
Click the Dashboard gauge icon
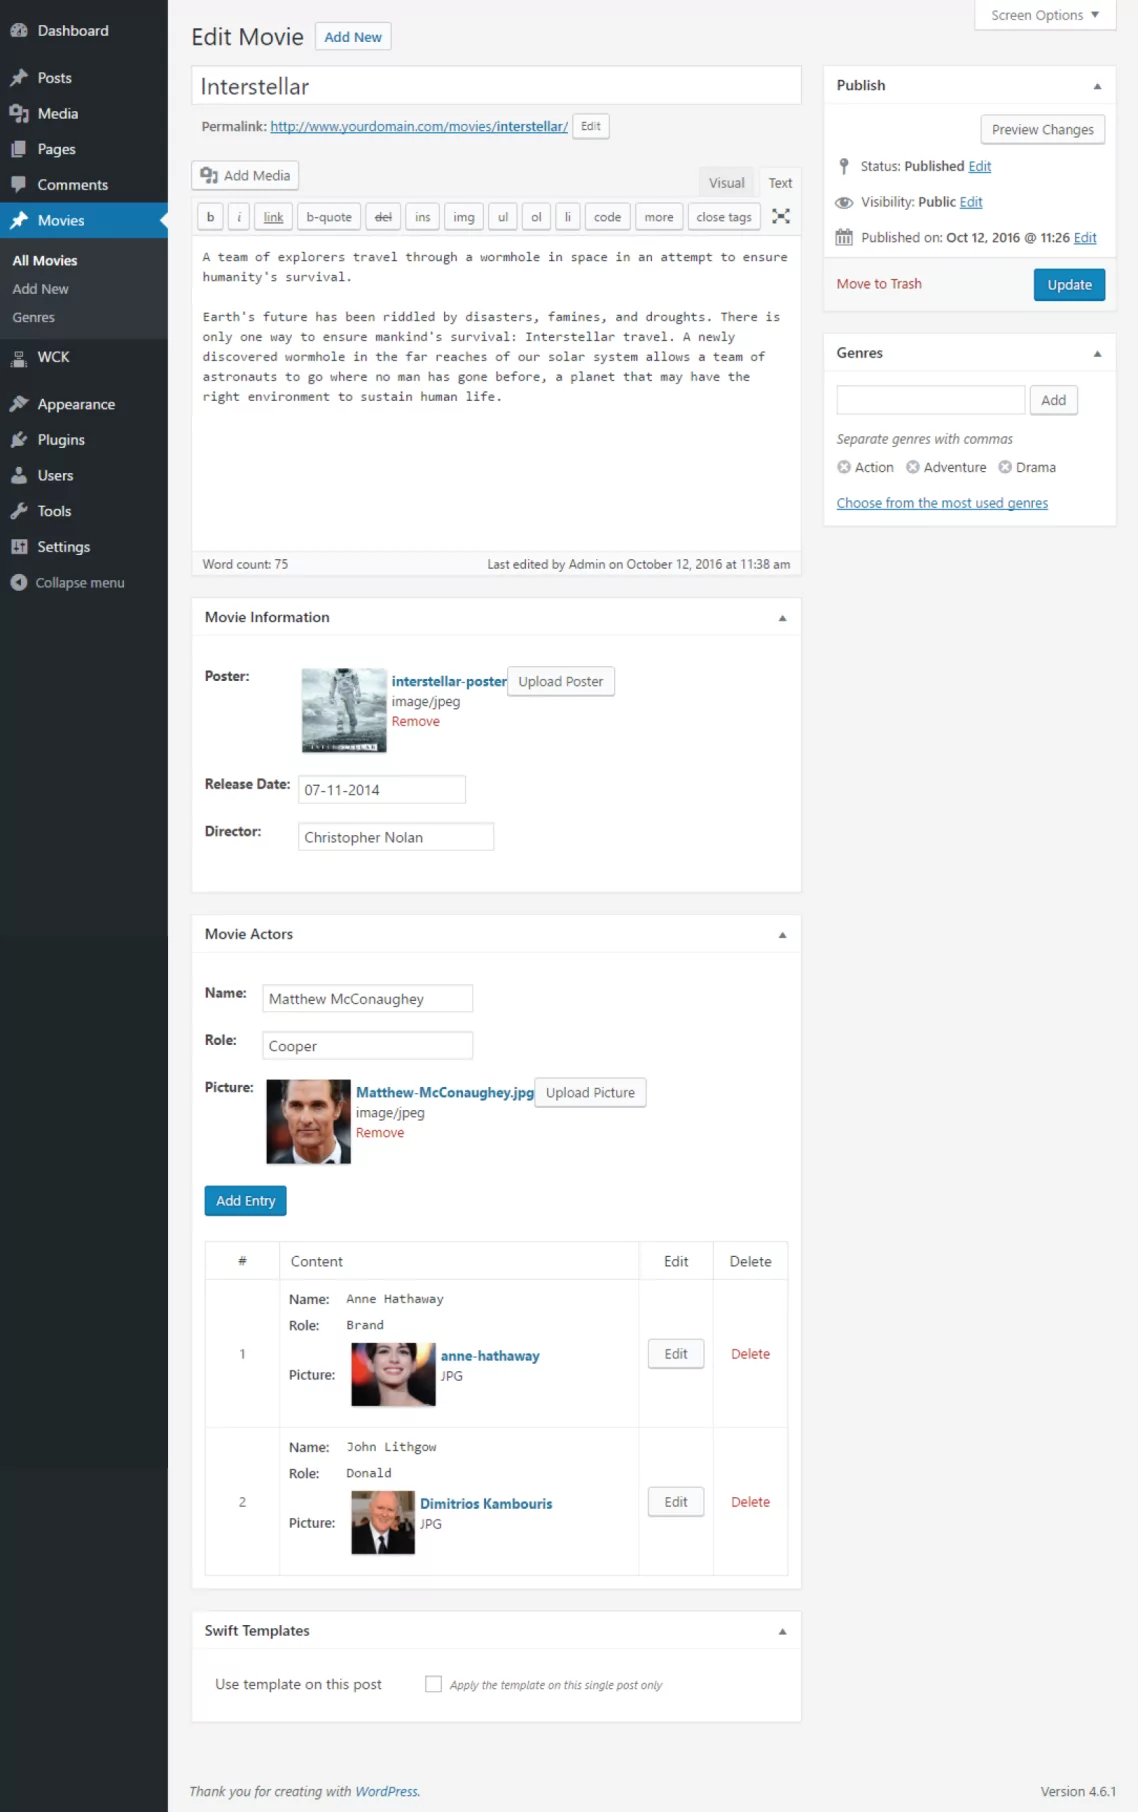[19, 30]
